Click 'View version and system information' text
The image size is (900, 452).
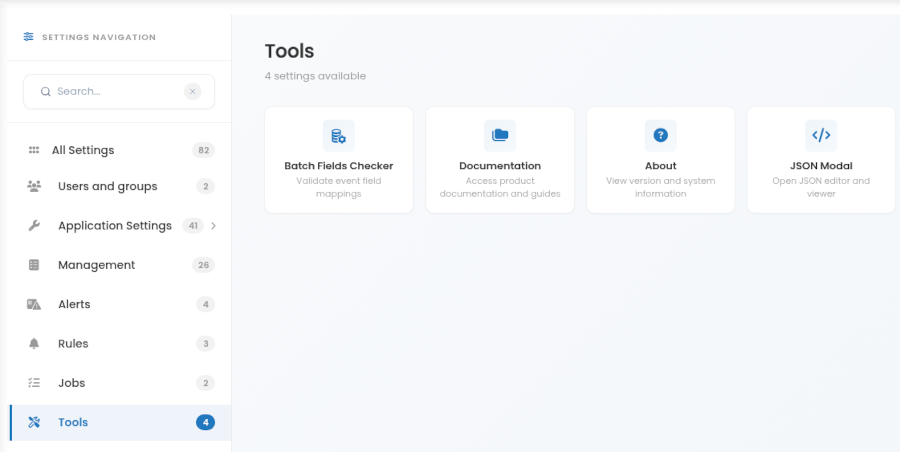[x=661, y=187]
